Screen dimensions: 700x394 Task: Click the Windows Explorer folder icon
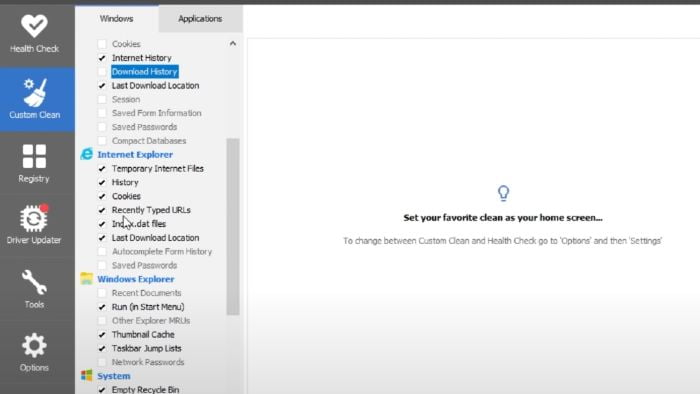click(87, 279)
